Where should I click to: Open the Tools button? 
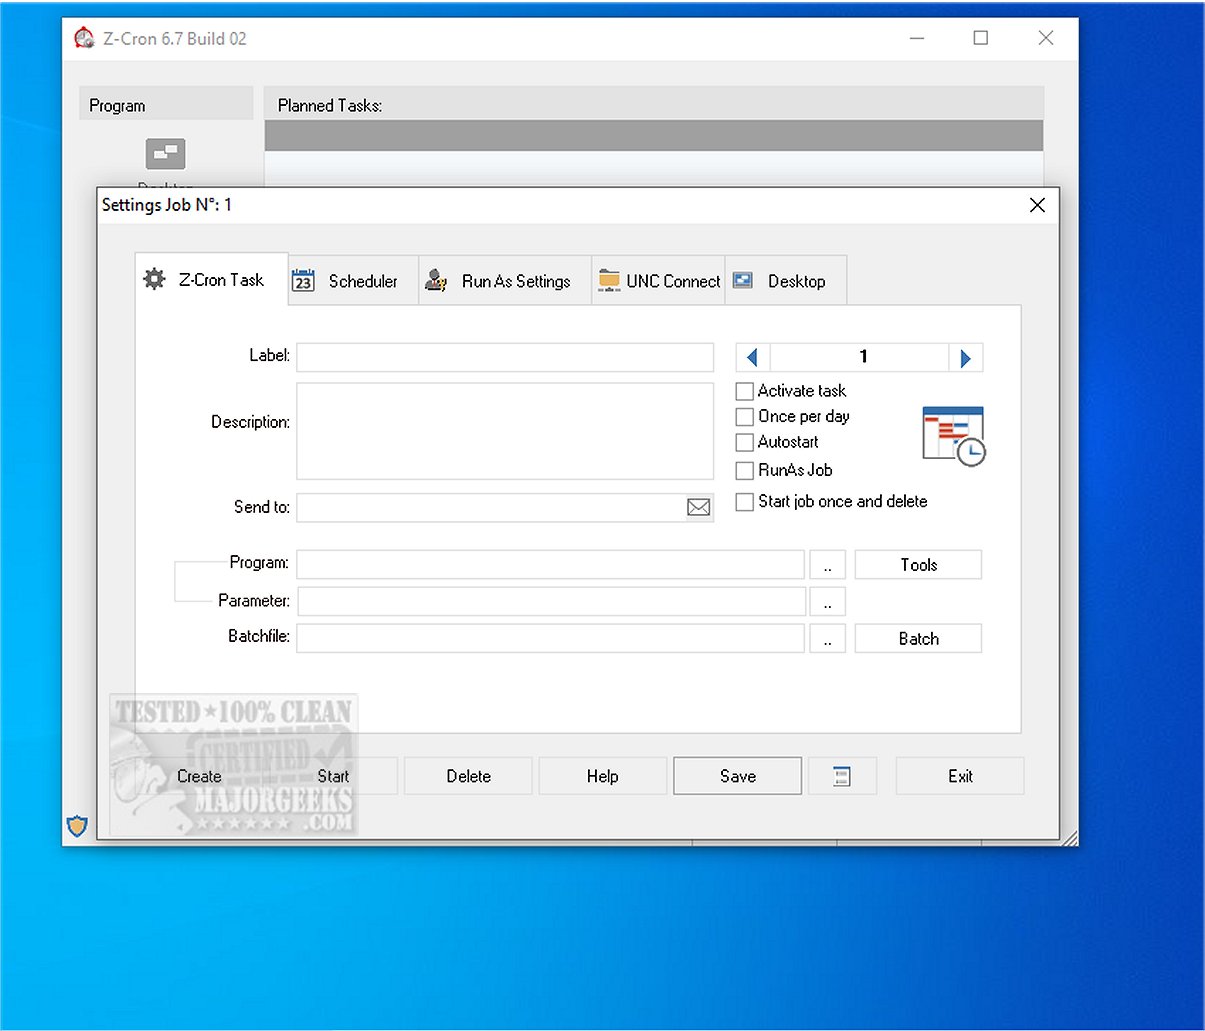pyautogui.click(x=918, y=565)
